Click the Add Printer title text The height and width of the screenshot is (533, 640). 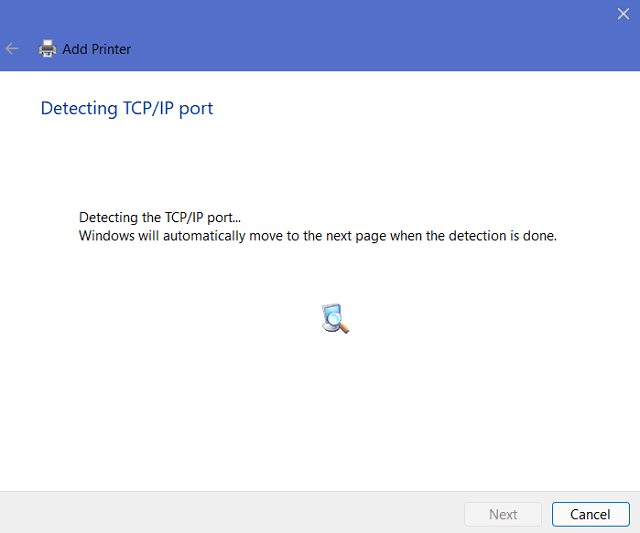(x=96, y=48)
